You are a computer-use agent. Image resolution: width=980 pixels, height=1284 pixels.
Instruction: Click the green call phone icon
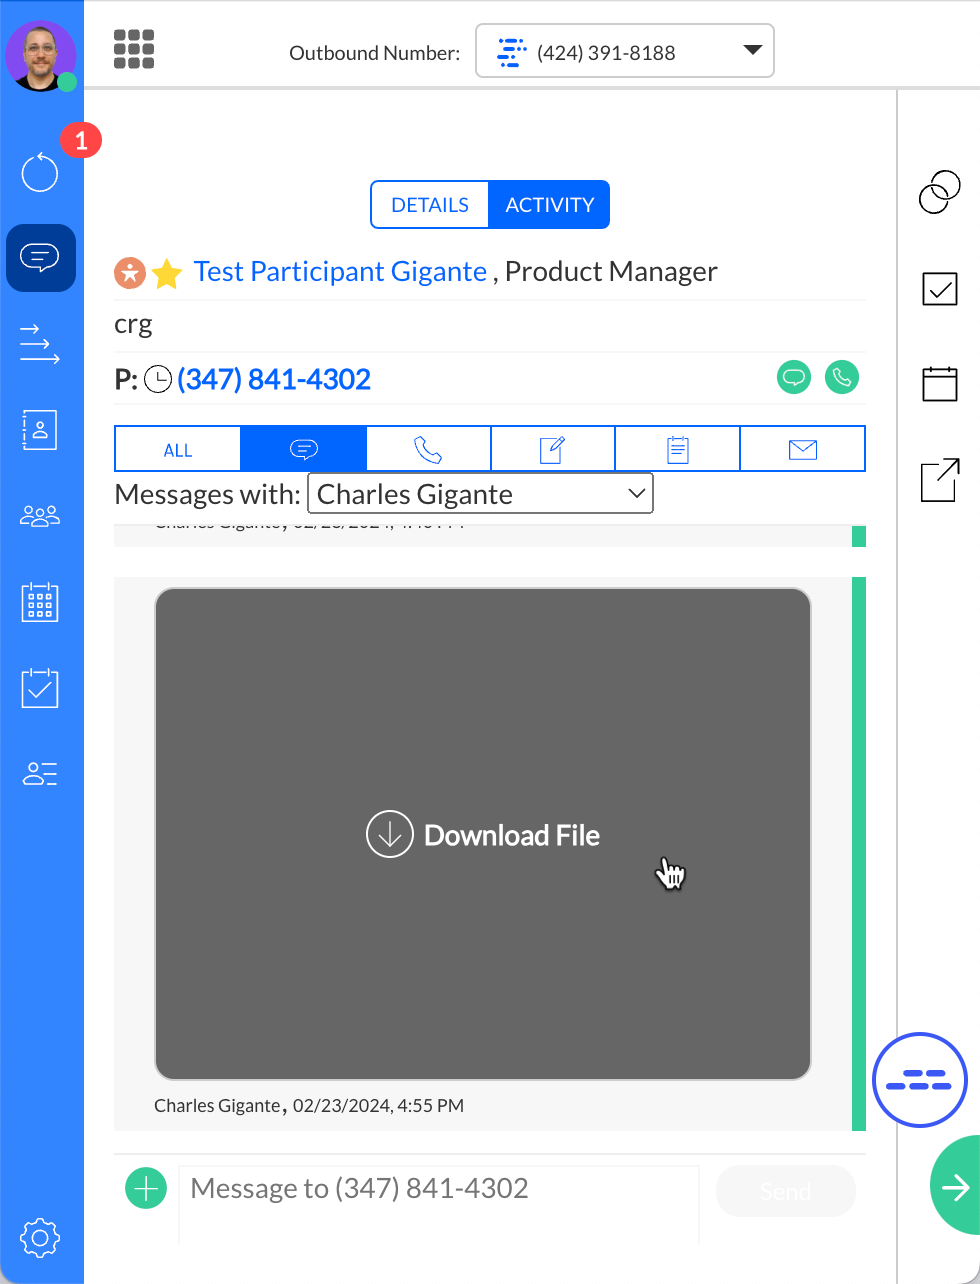point(842,378)
